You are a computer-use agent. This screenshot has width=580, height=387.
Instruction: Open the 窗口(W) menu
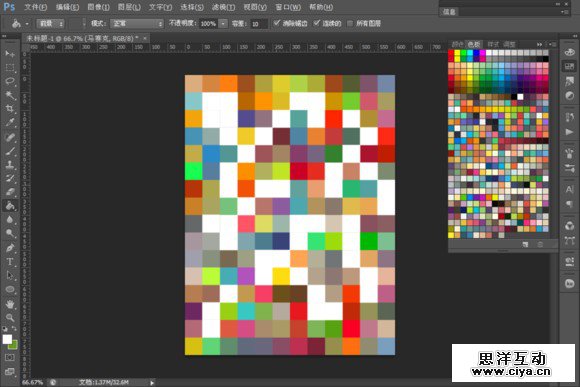[x=288, y=7]
